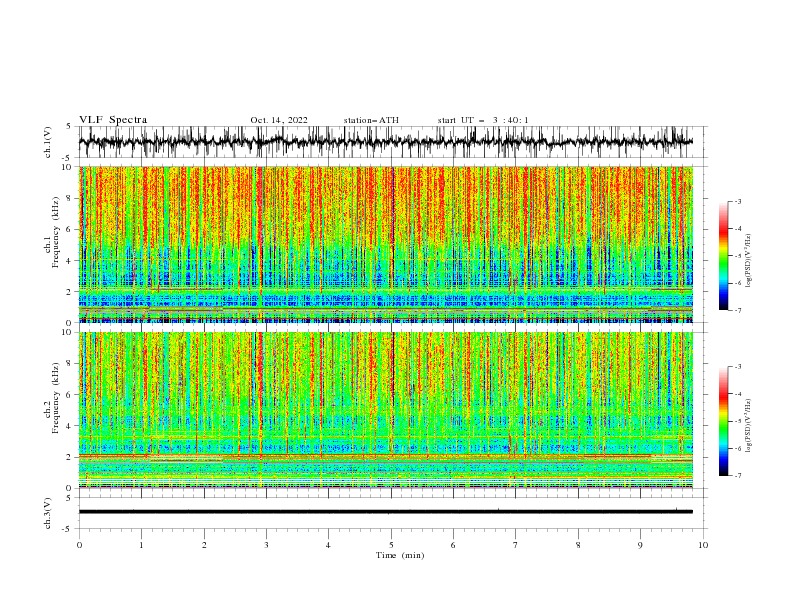Click the "station=ATH" header label
Image resolution: width=792 pixels, height=612 pixels.
pos(371,120)
